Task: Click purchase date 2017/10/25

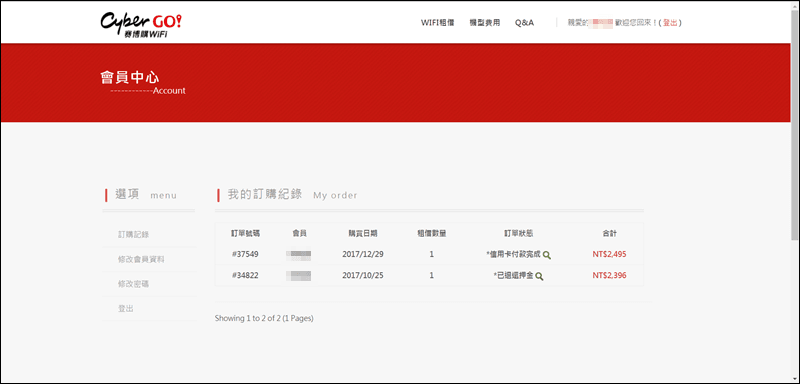Action: [x=363, y=275]
